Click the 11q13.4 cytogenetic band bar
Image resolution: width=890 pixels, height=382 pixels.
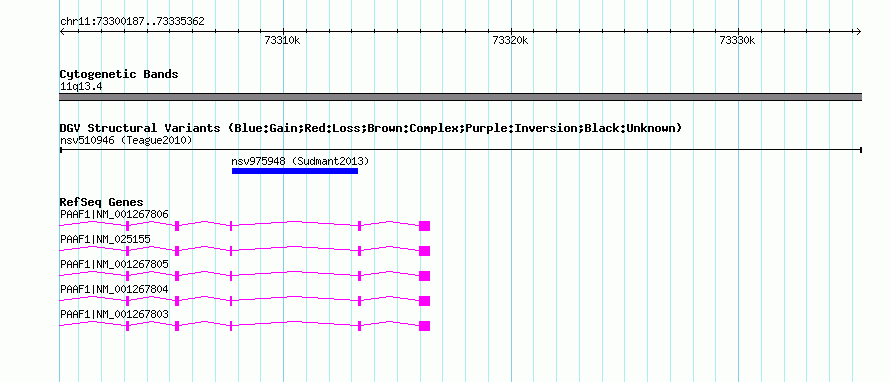[x=460, y=97]
